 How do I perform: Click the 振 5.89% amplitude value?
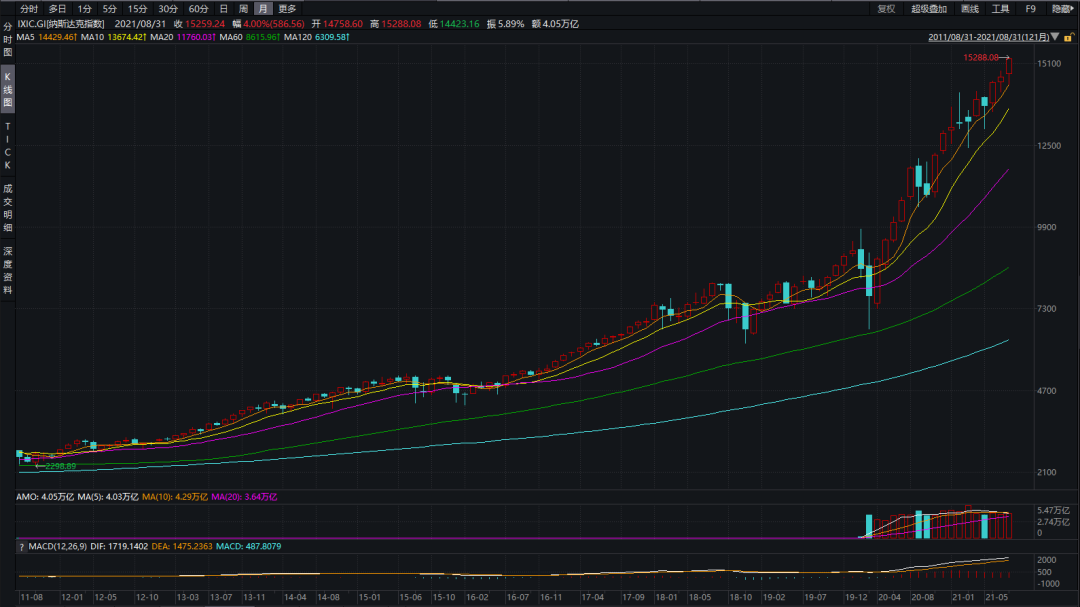(x=506, y=24)
